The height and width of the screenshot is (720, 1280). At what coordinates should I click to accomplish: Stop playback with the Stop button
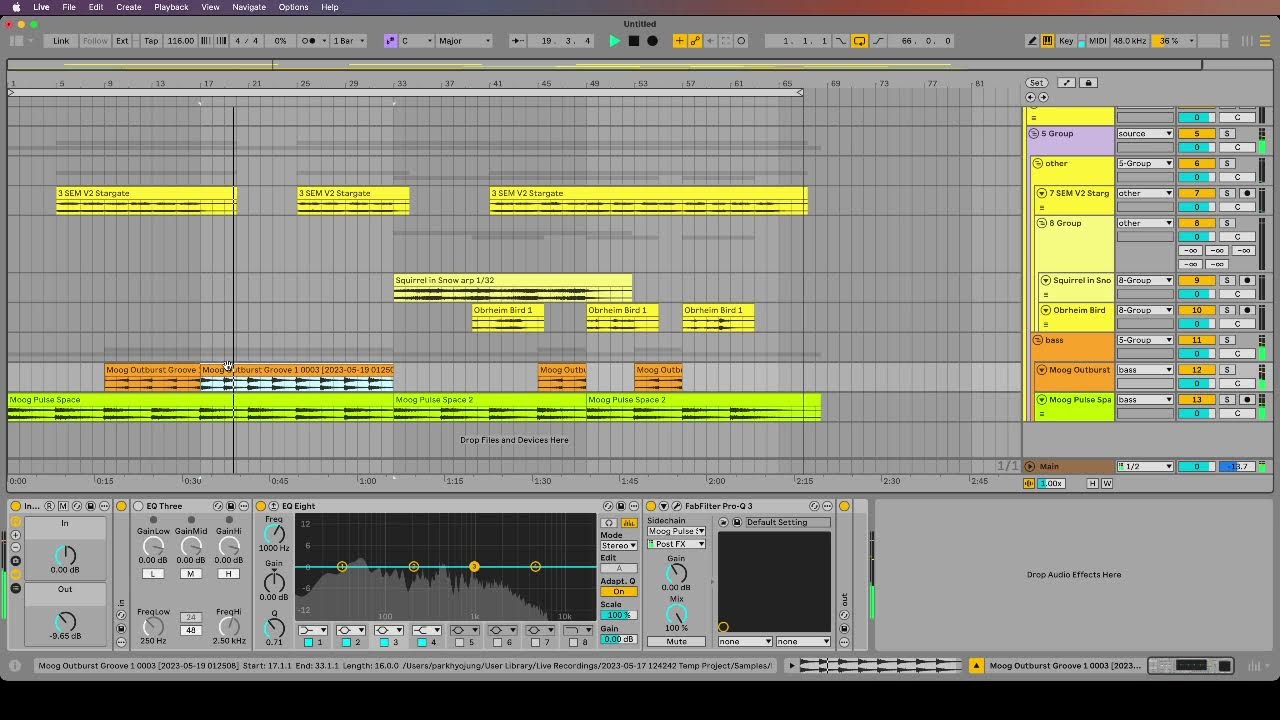click(634, 41)
